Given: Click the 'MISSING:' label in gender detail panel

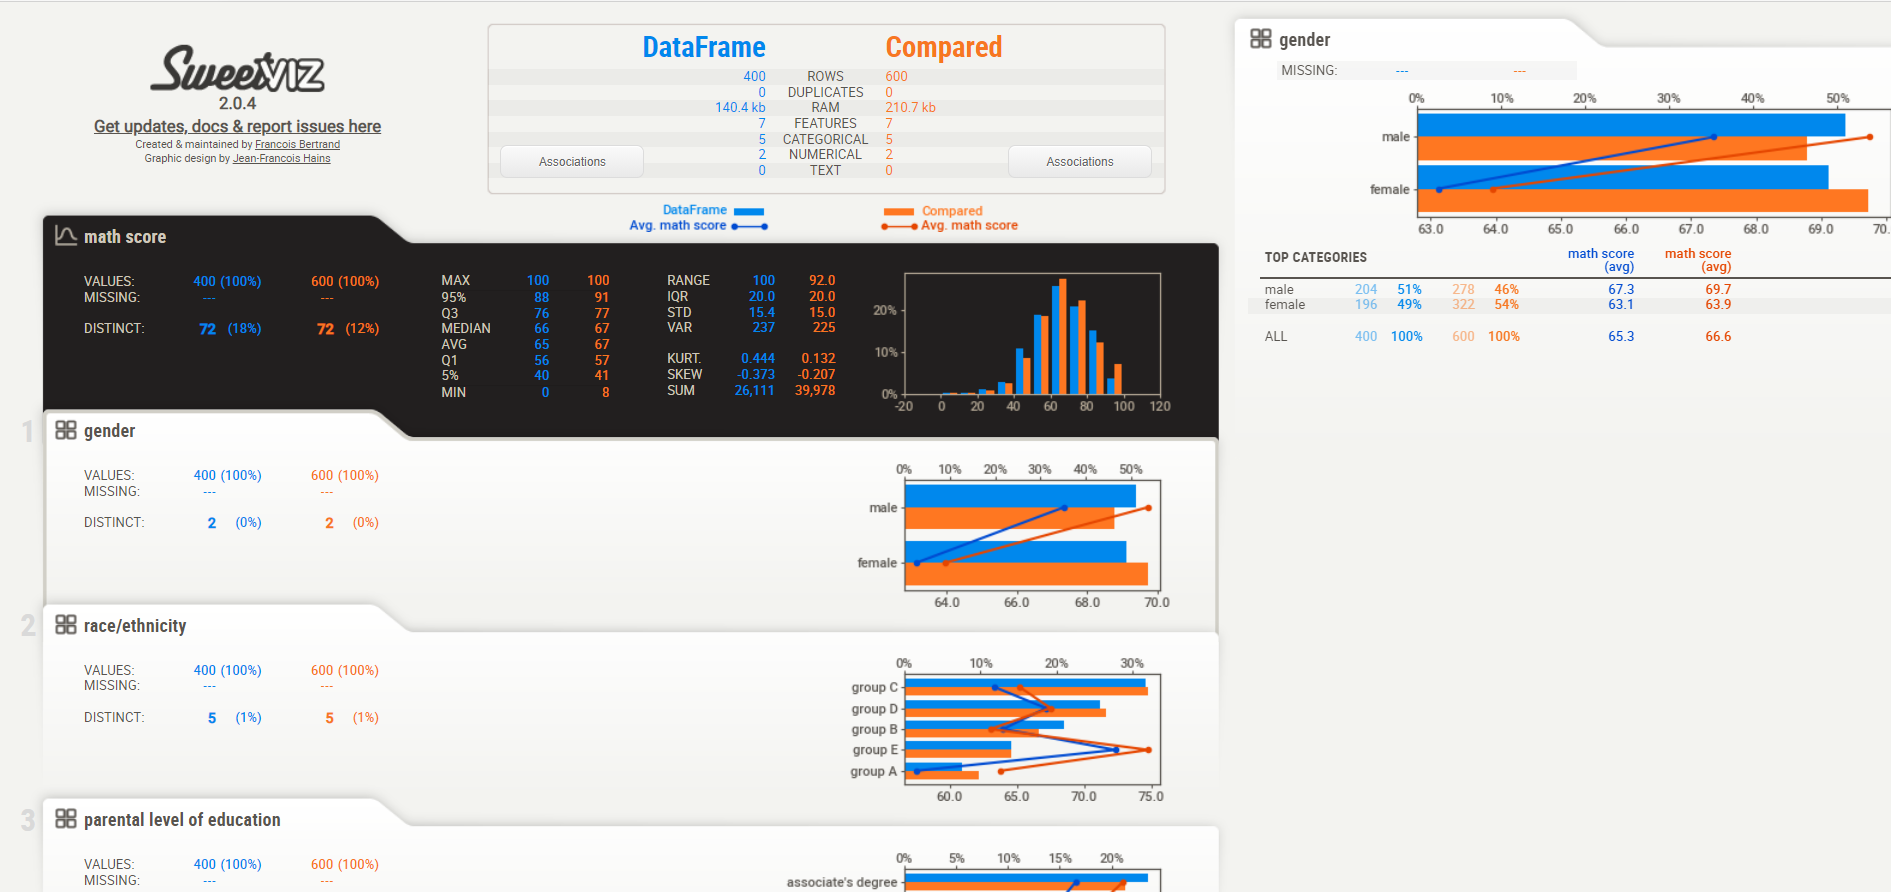Looking at the screenshot, I should pyautogui.click(x=1309, y=70).
